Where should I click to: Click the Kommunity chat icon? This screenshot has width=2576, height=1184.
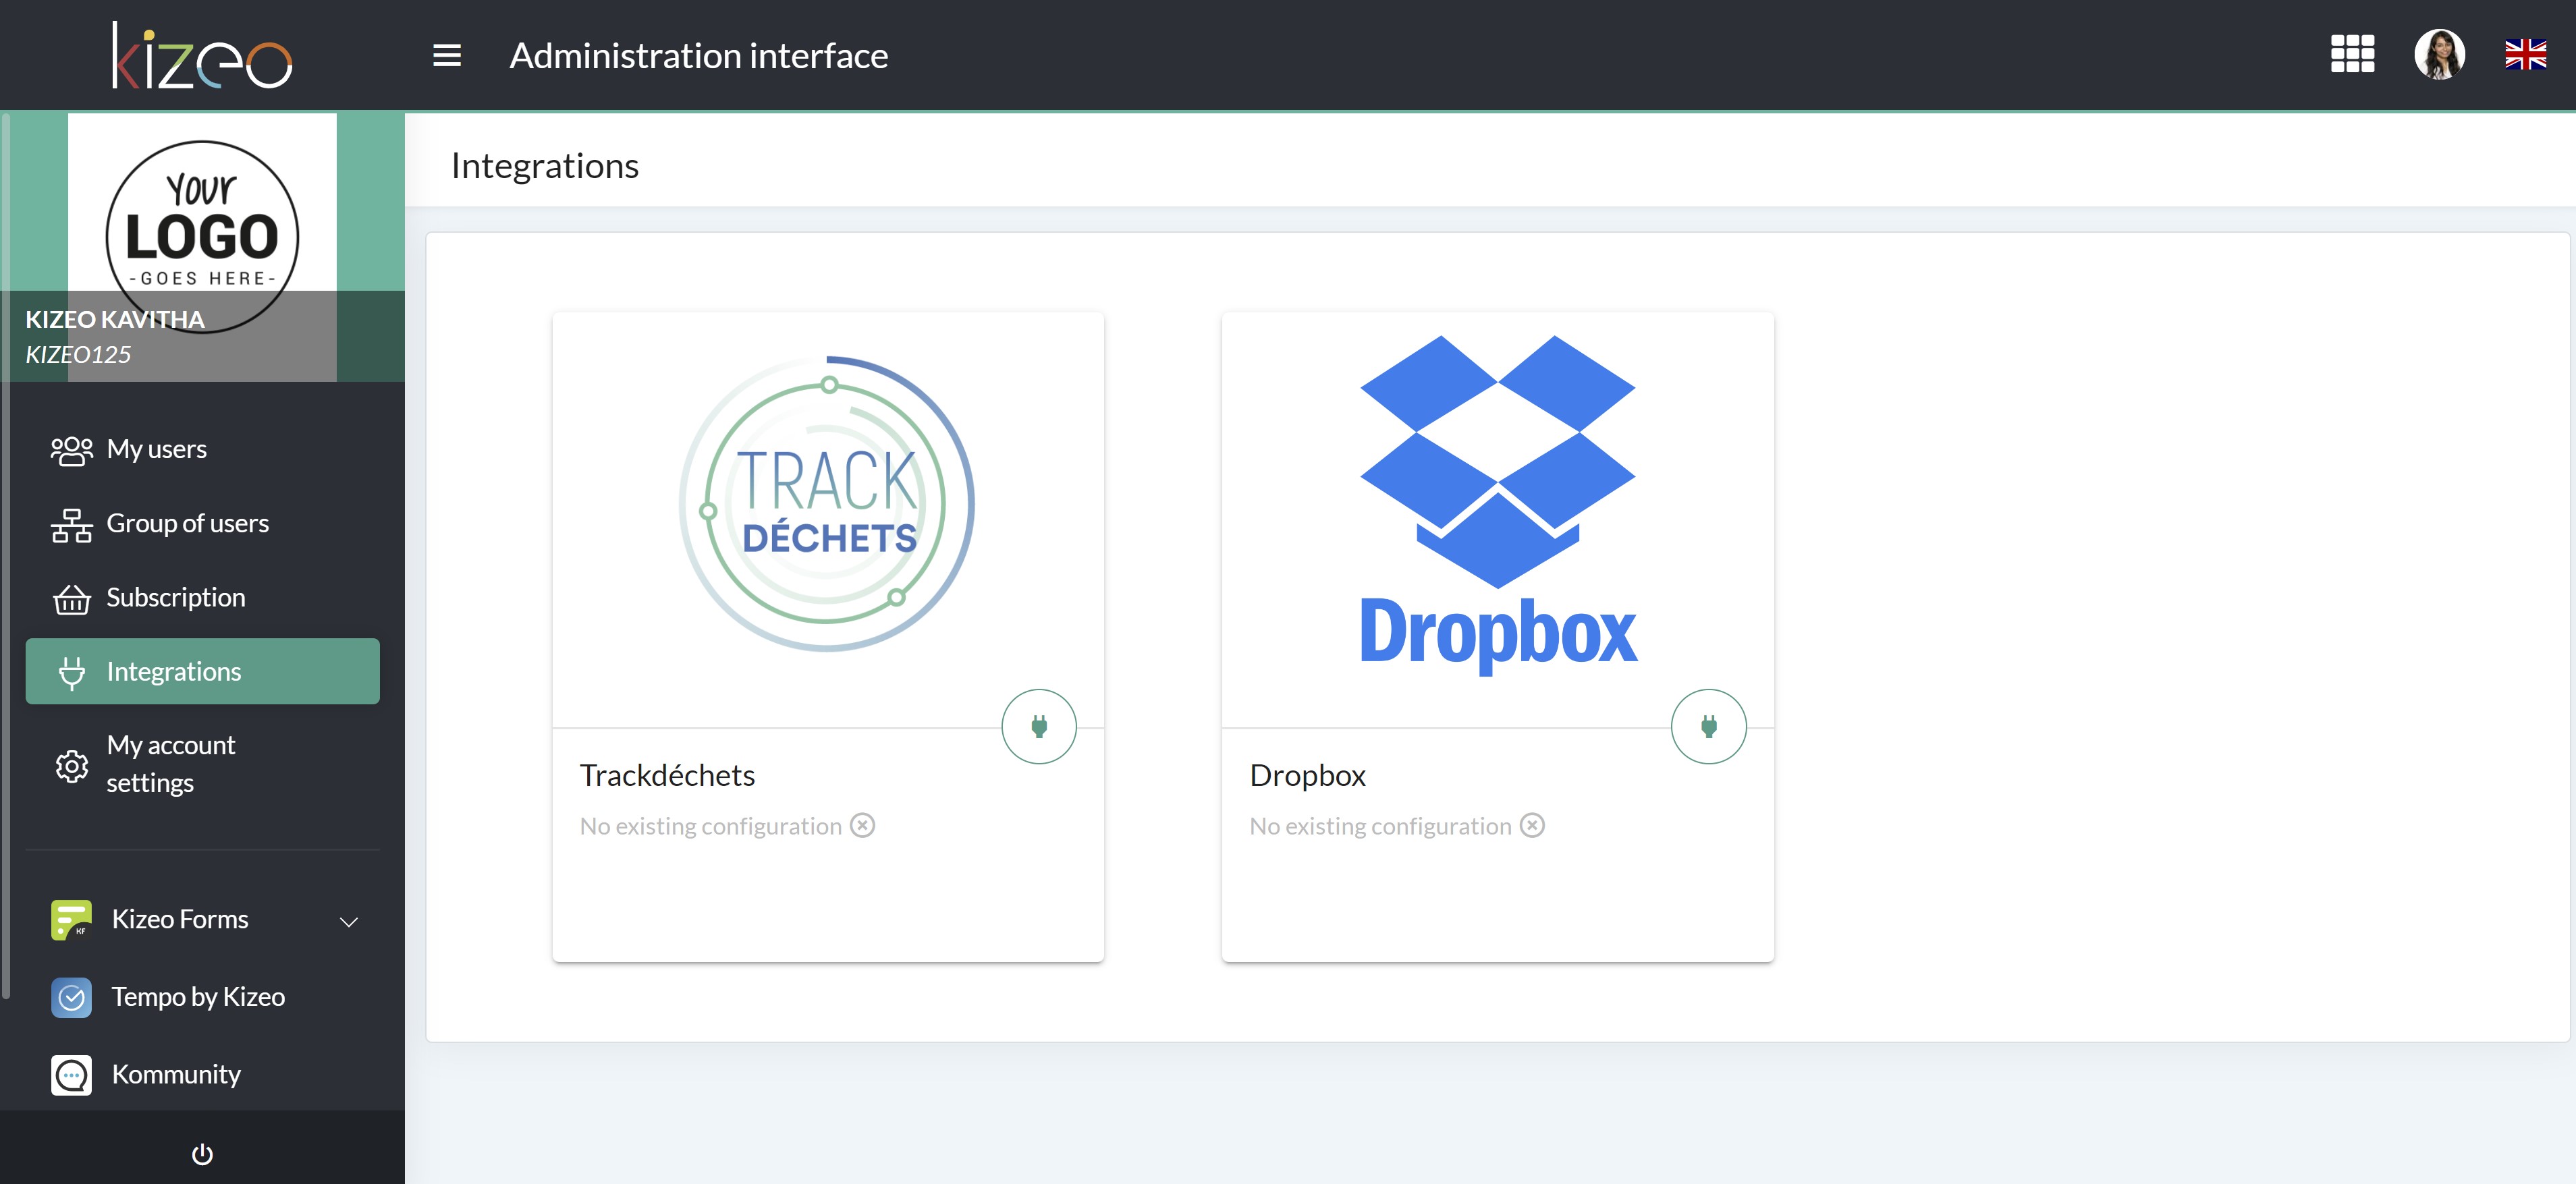tap(71, 1075)
